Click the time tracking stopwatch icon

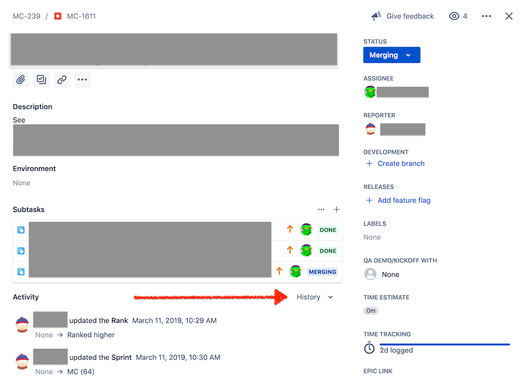[x=369, y=348]
